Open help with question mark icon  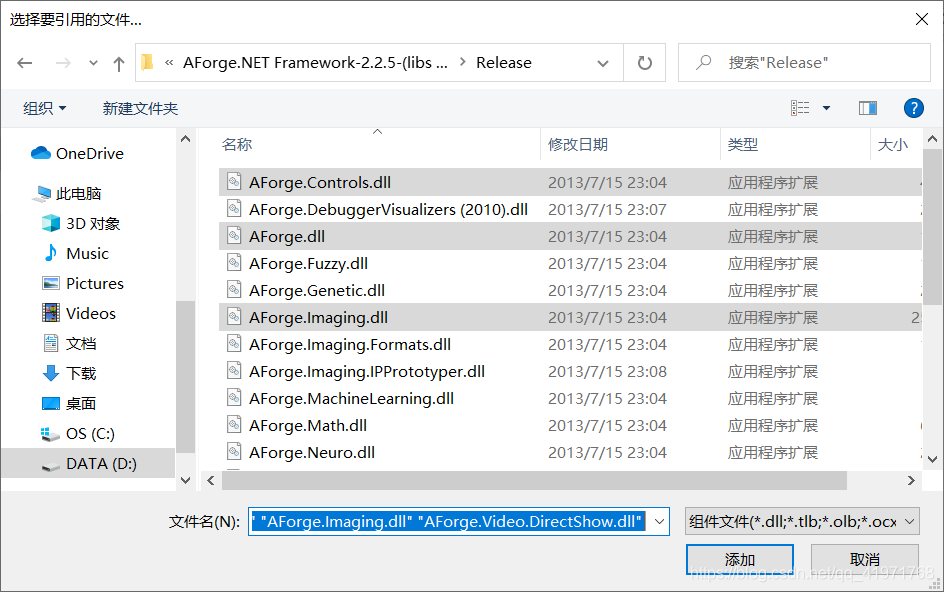[x=913, y=108]
